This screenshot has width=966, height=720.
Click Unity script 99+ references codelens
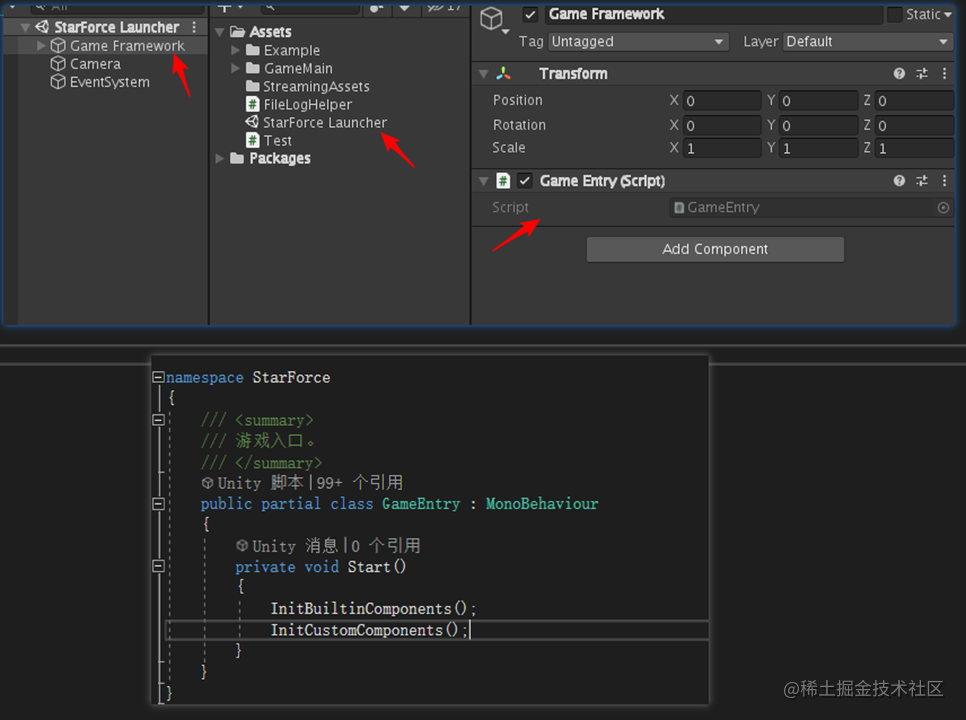click(302, 482)
